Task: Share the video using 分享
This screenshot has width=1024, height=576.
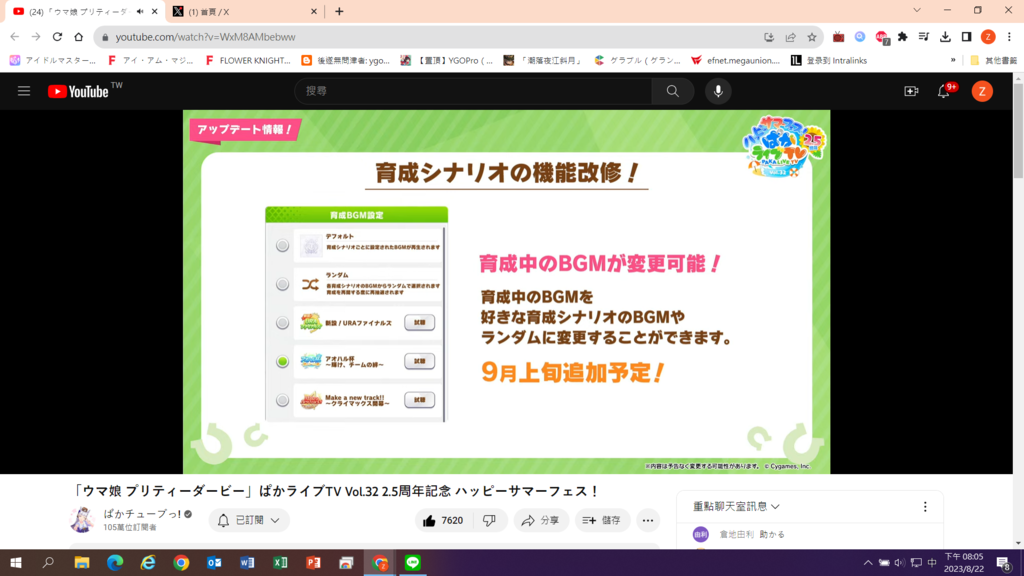Action: (540, 520)
